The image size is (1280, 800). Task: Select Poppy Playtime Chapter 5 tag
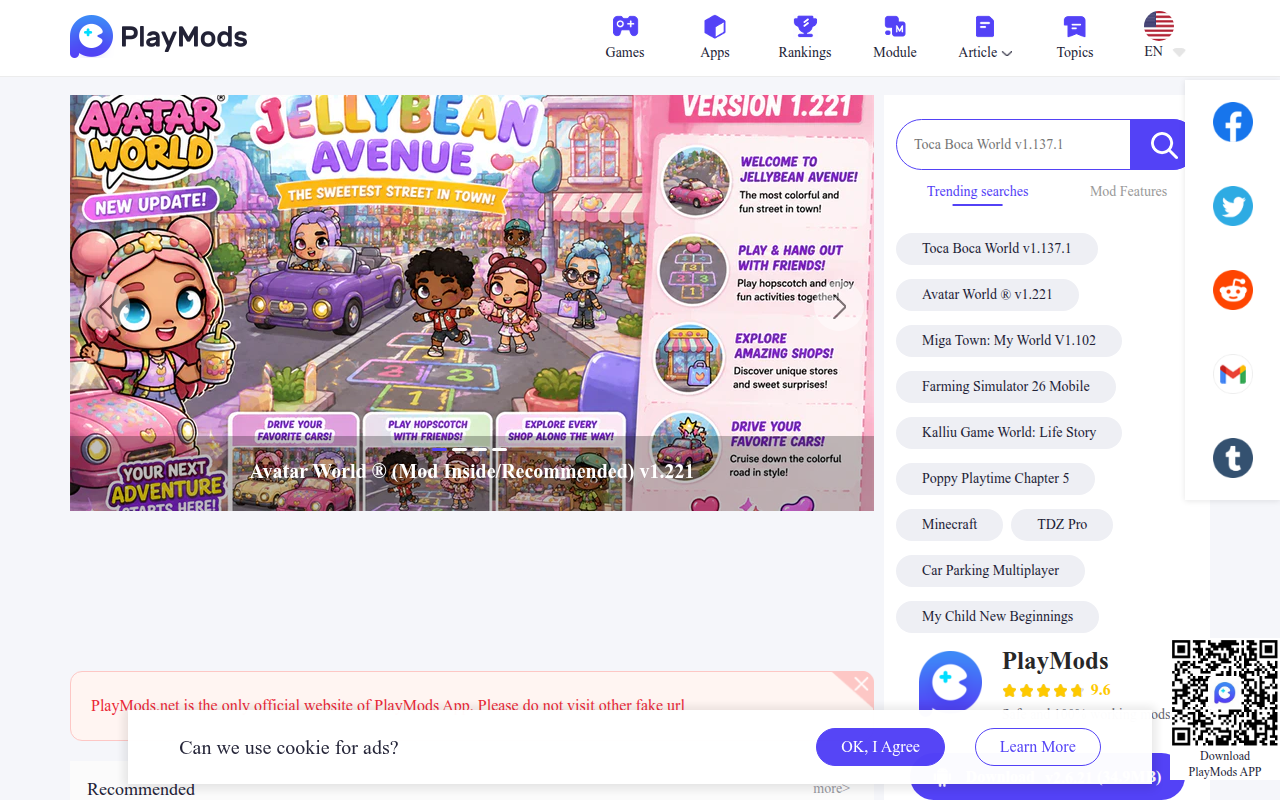(996, 478)
